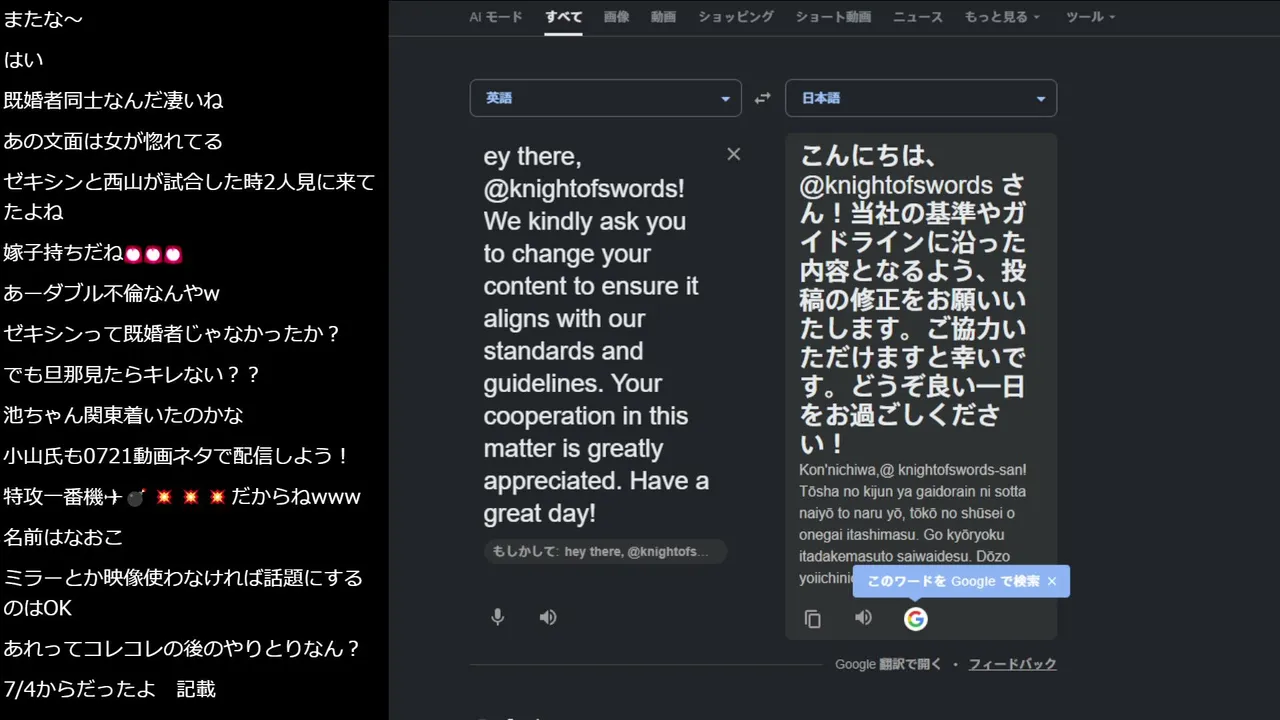Click comment 名前はなおこ
The image size is (1280, 720).
pos(63,537)
